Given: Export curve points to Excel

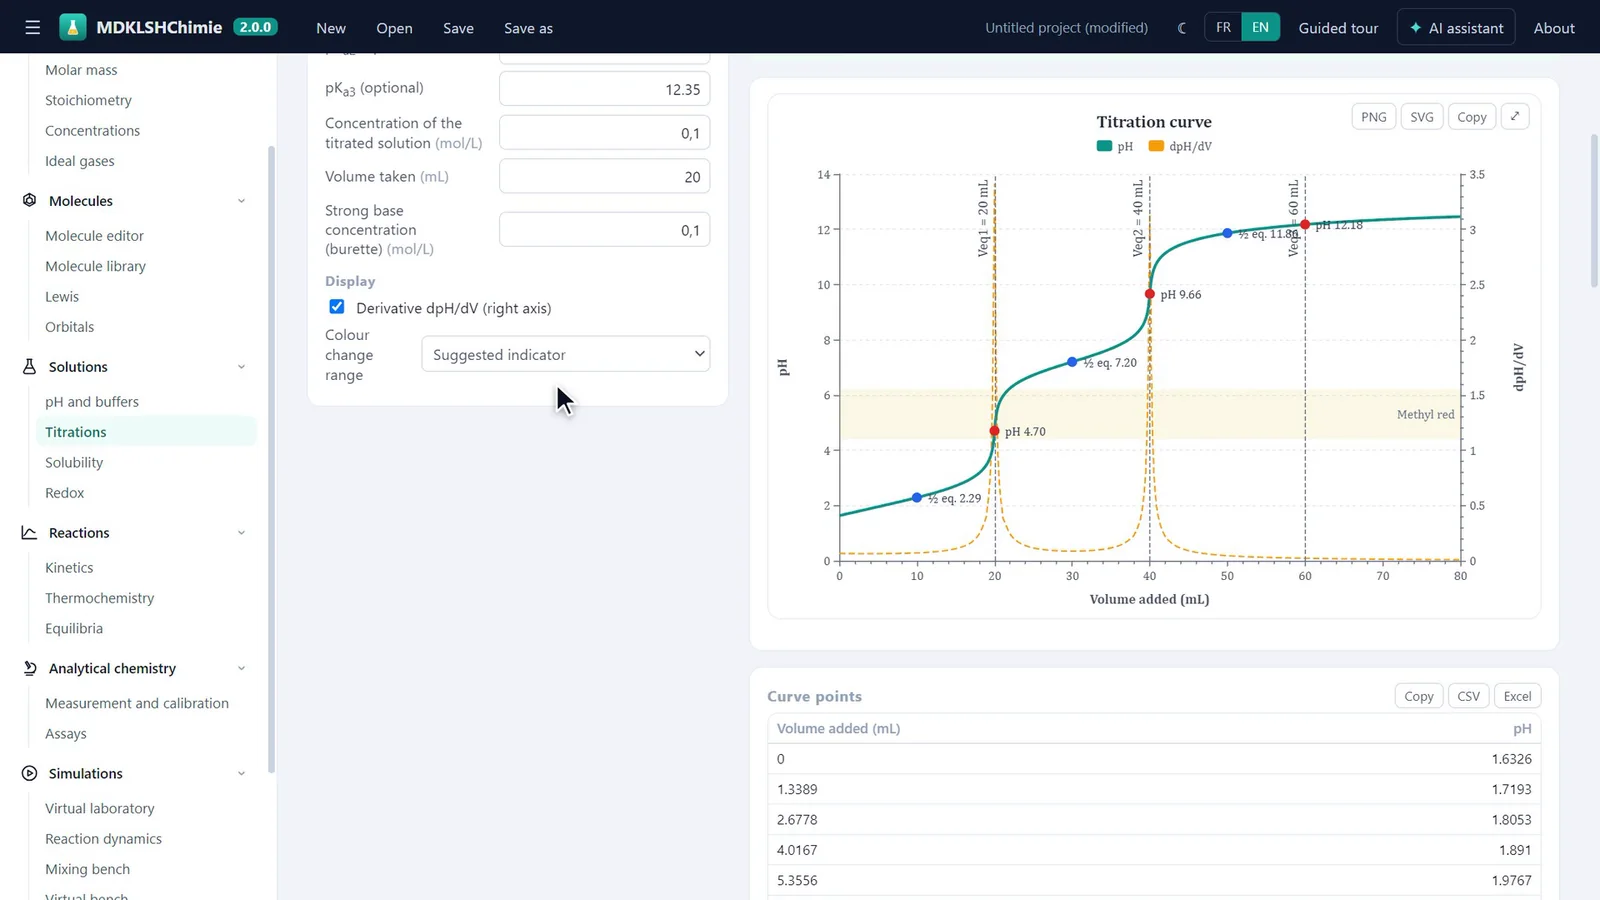Looking at the screenshot, I should click(x=1517, y=696).
